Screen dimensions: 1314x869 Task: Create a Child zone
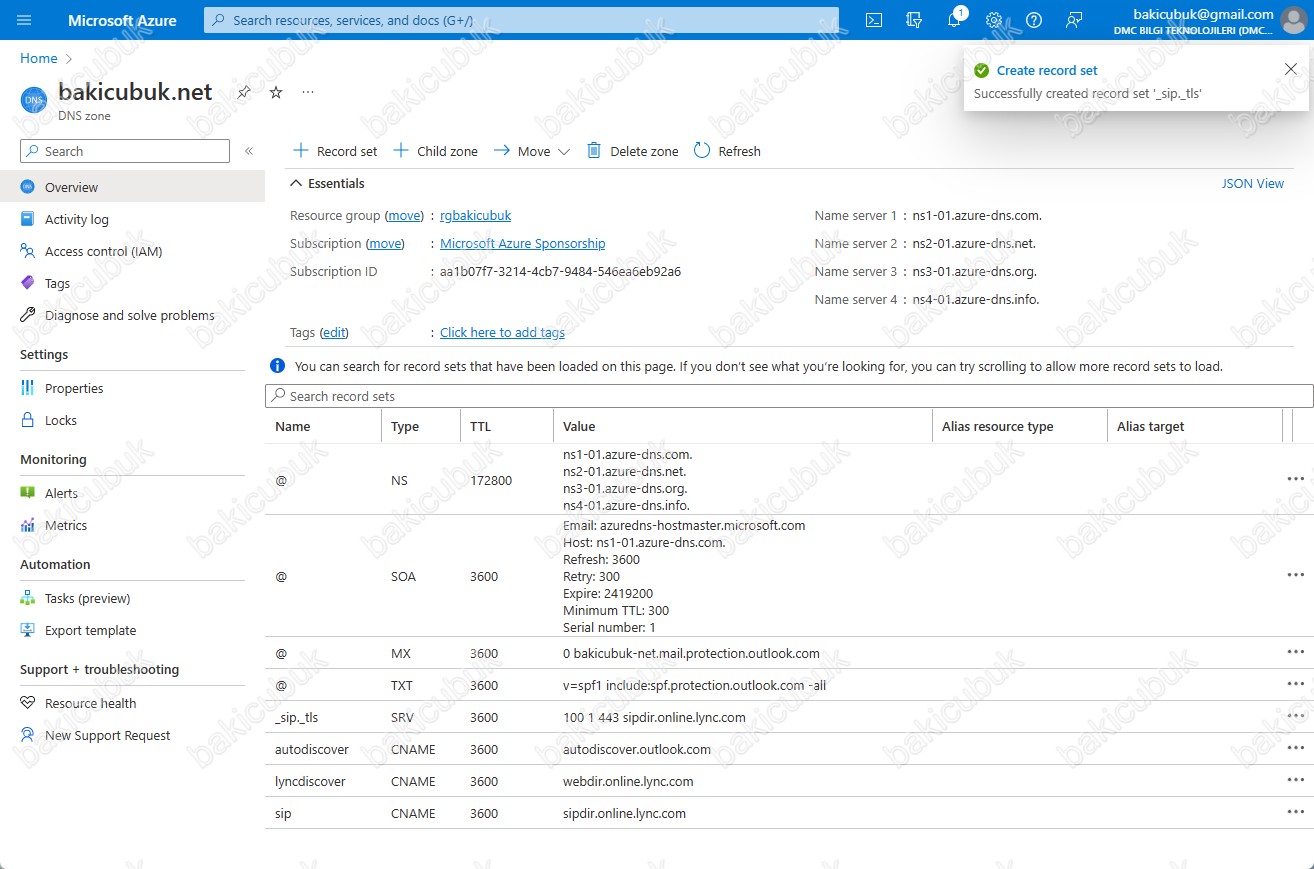[435, 151]
